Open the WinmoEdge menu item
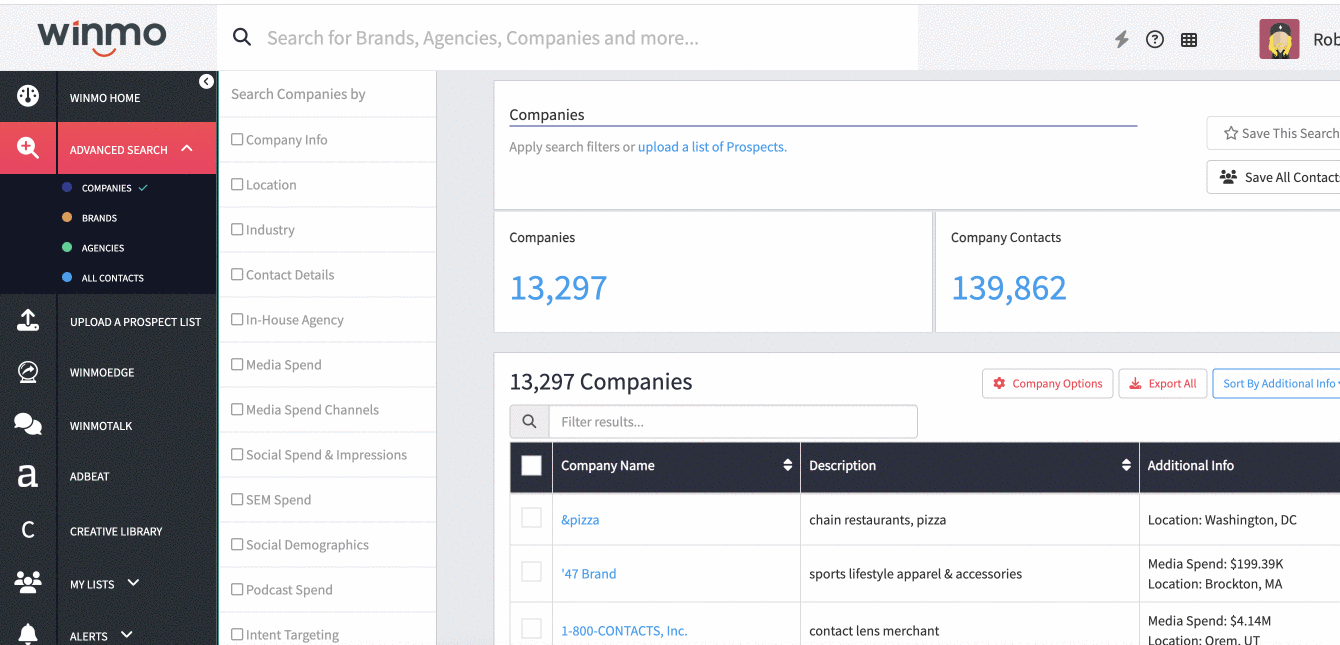Screen dimensions: 1340x645 pos(102,372)
